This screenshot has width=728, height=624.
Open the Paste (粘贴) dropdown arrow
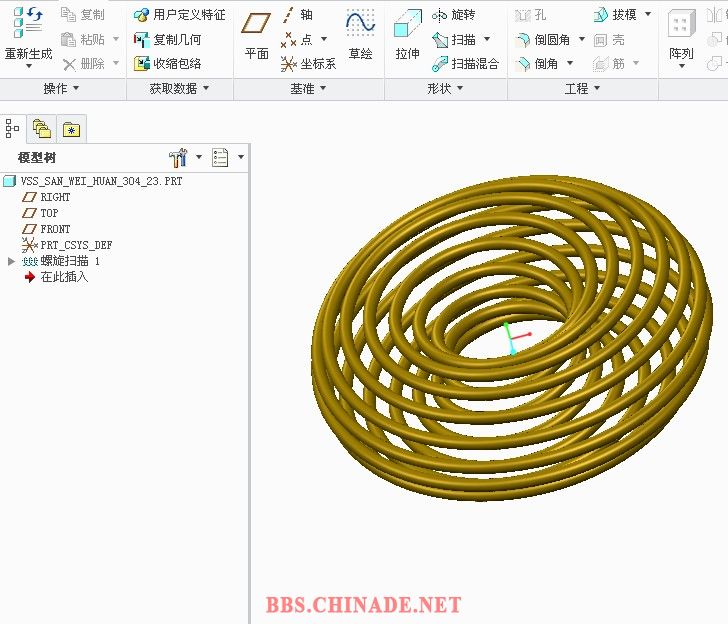click(x=116, y=39)
